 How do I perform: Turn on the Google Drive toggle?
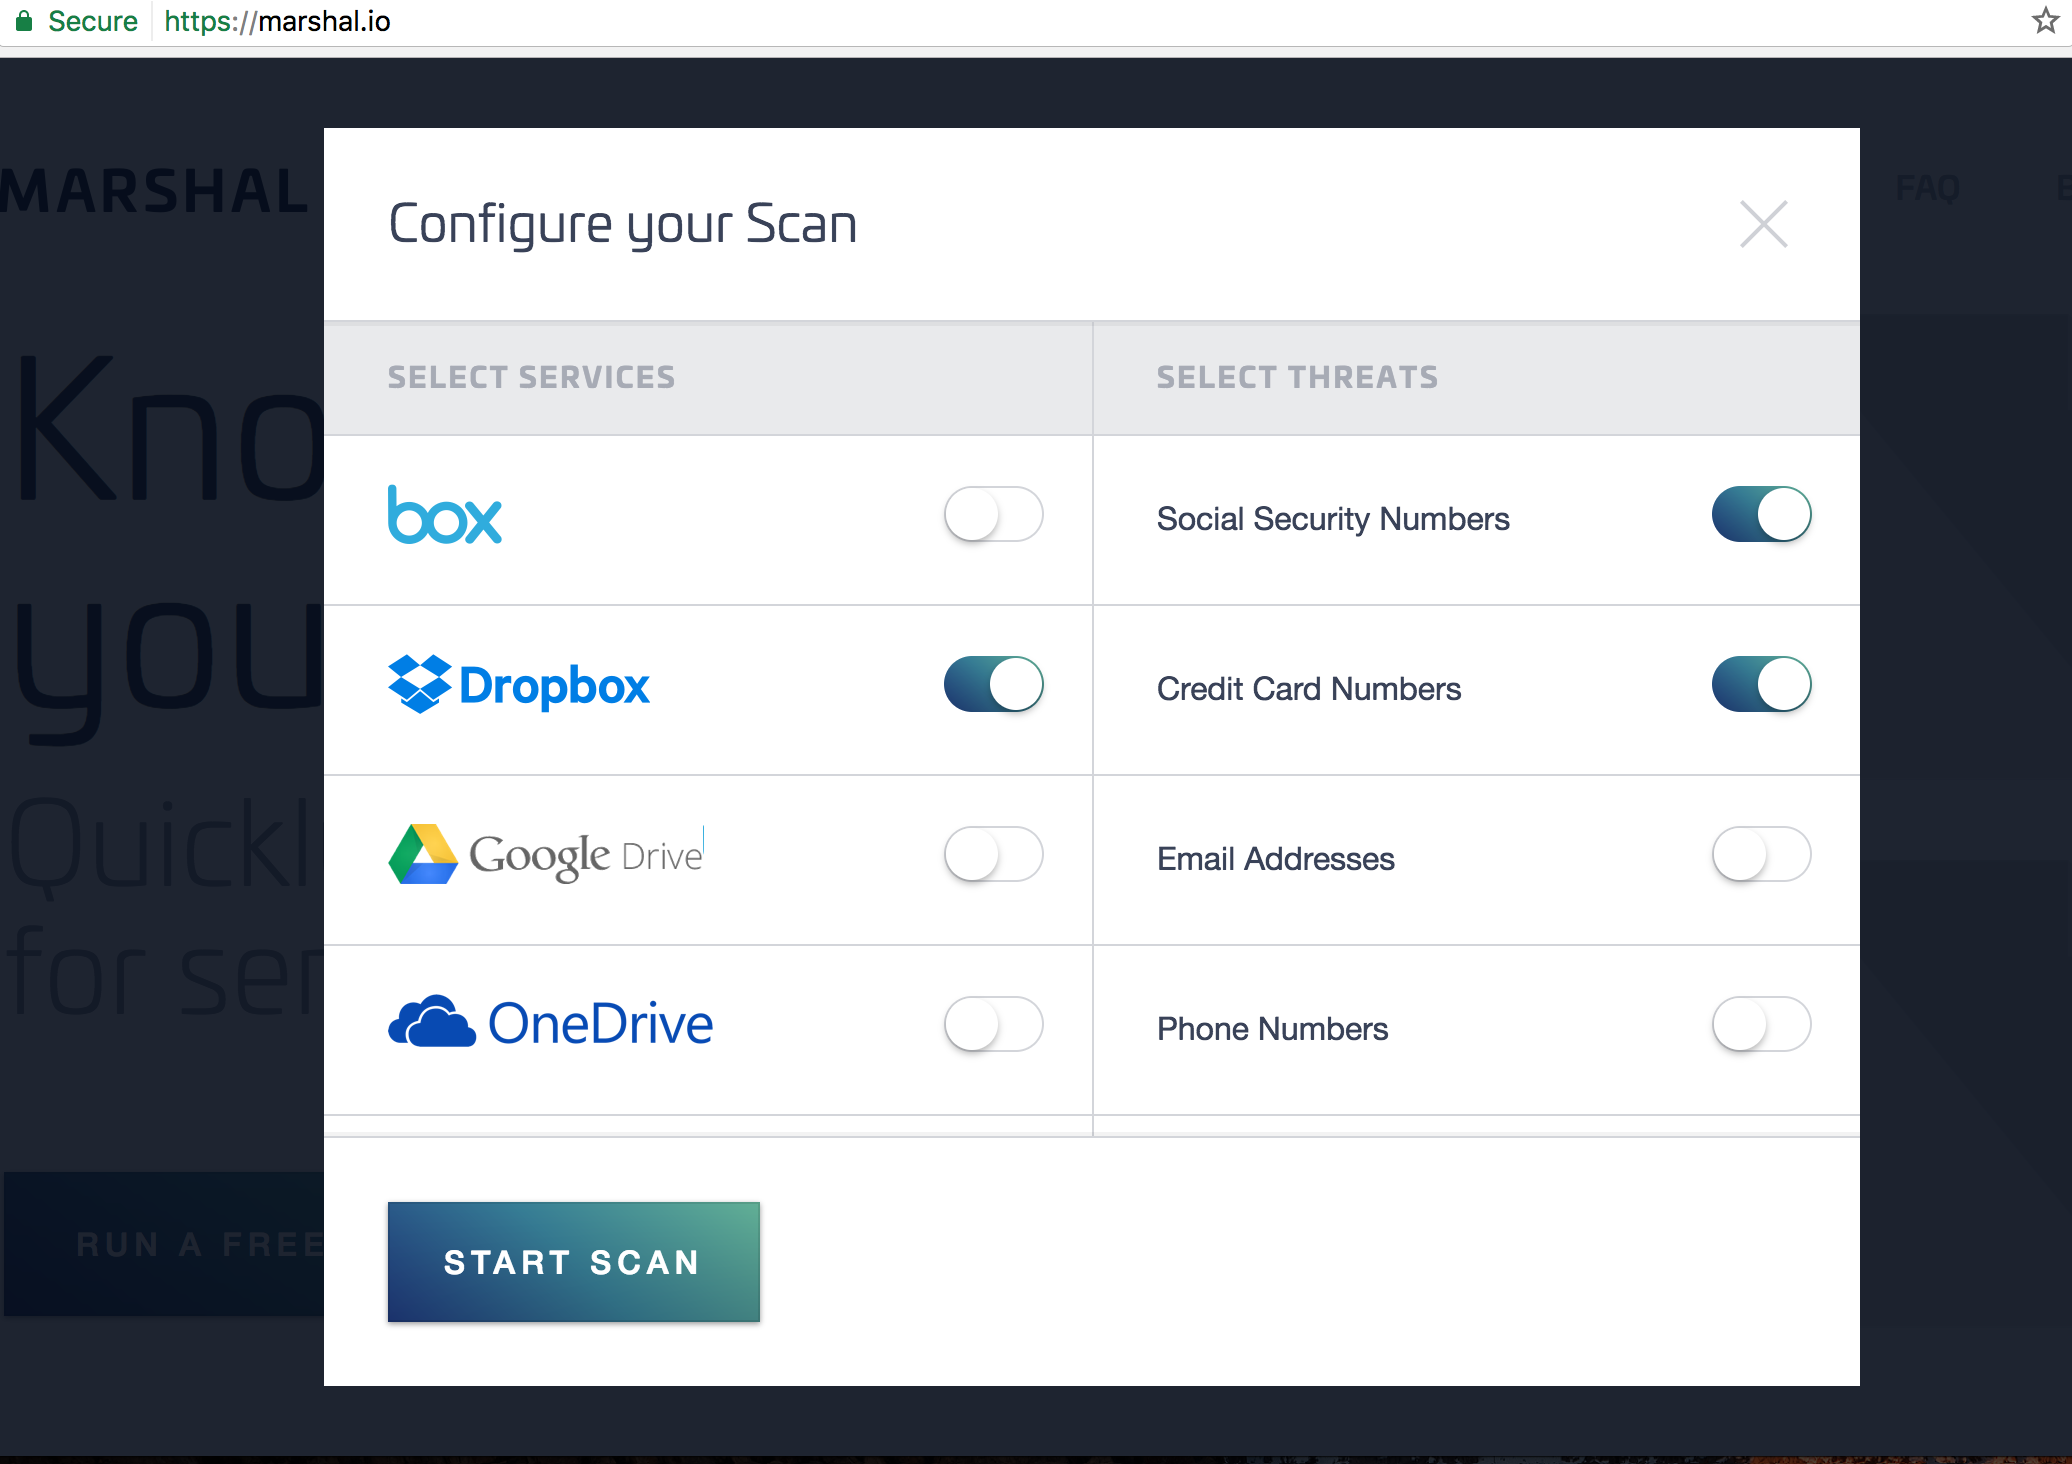click(993, 854)
